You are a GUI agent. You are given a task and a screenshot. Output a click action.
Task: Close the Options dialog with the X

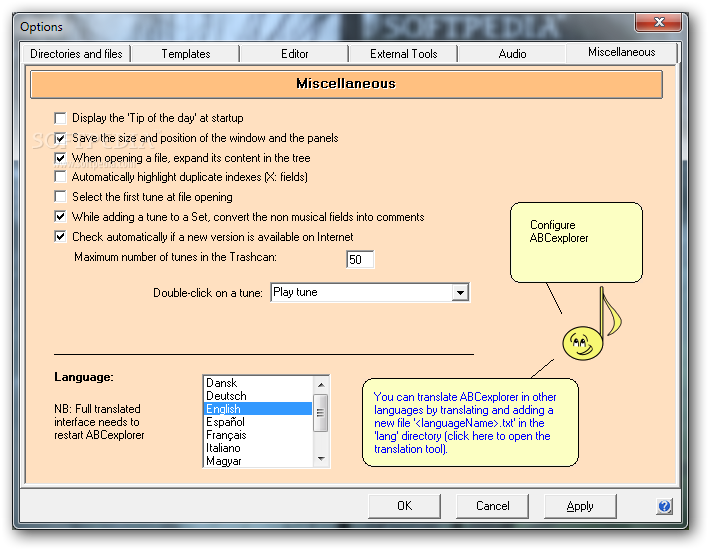coord(658,21)
